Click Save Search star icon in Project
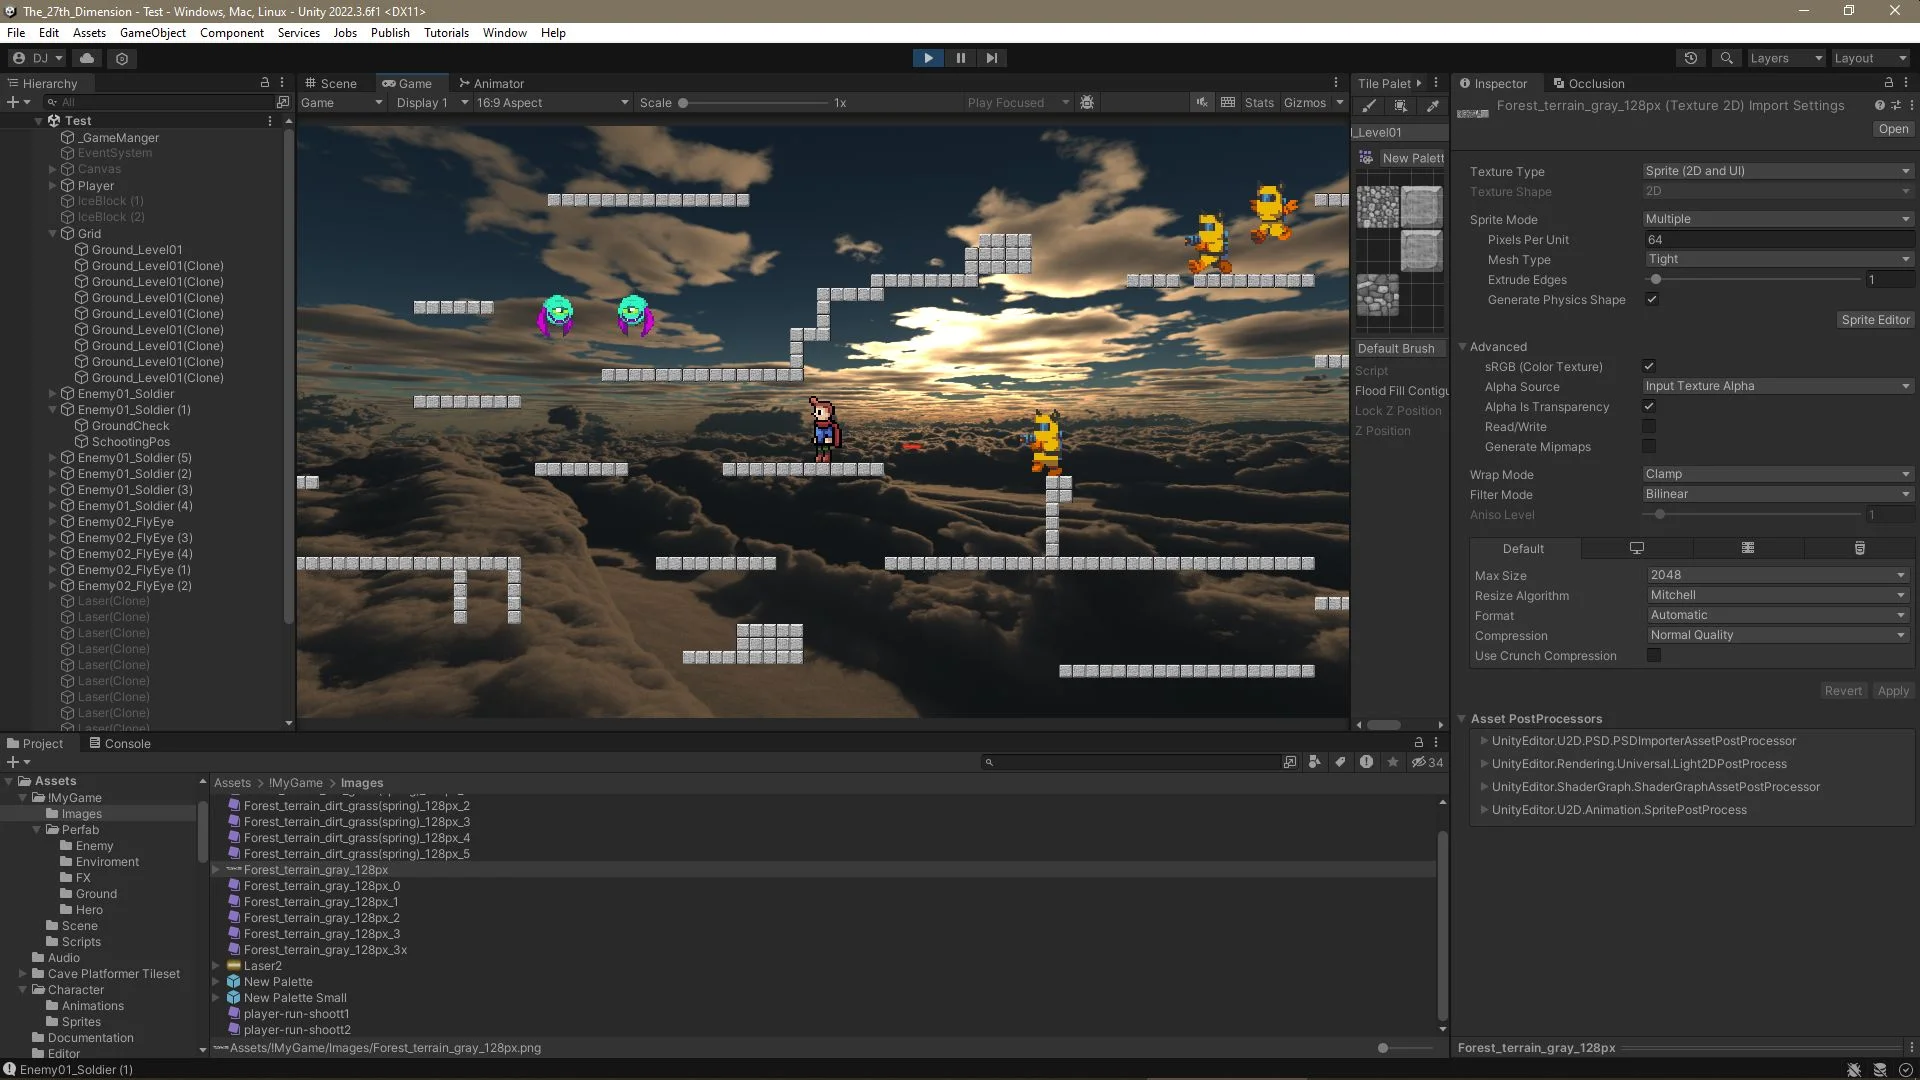Screen dimensions: 1920x1080 pyautogui.click(x=1392, y=762)
